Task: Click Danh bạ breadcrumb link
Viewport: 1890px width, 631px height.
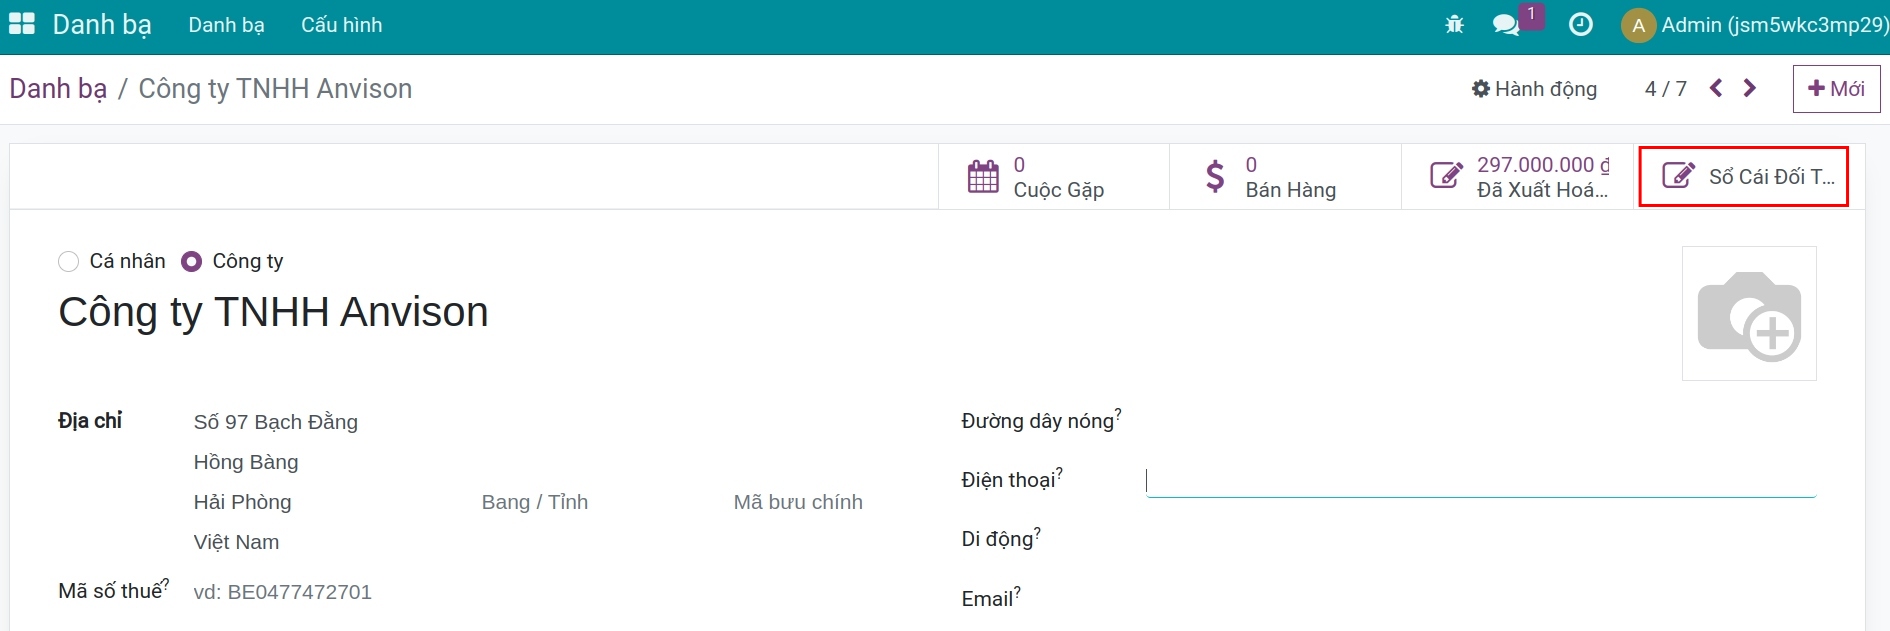Action: pos(58,89)
